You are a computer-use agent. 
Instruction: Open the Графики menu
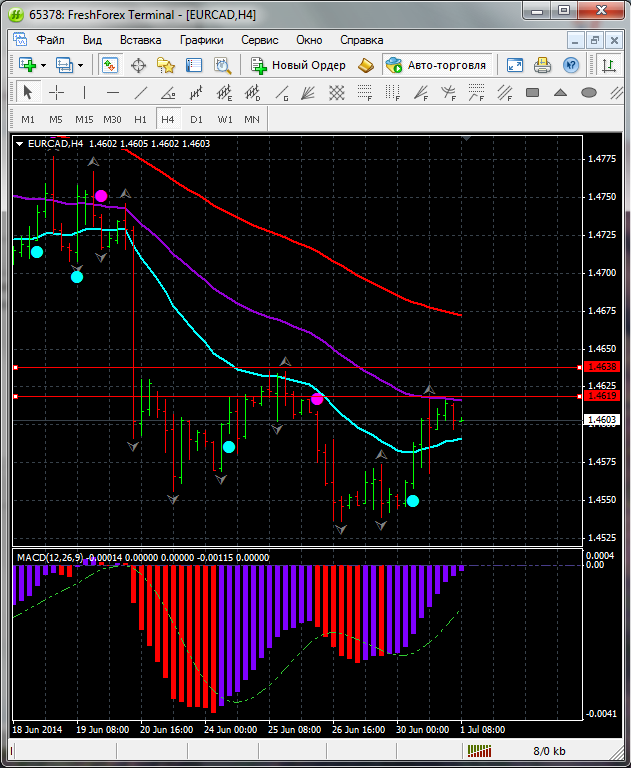coord(201,40)
